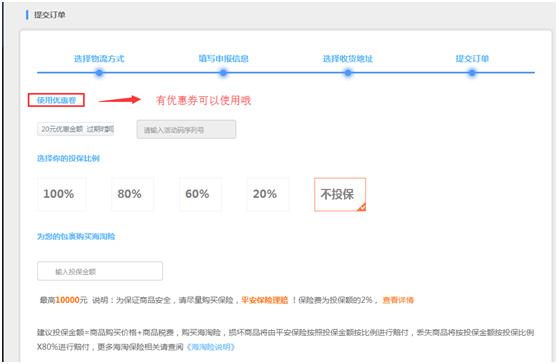Click the 最高10000元 text
This screenshot has height=364, width=558.
[x=63, y=300]
